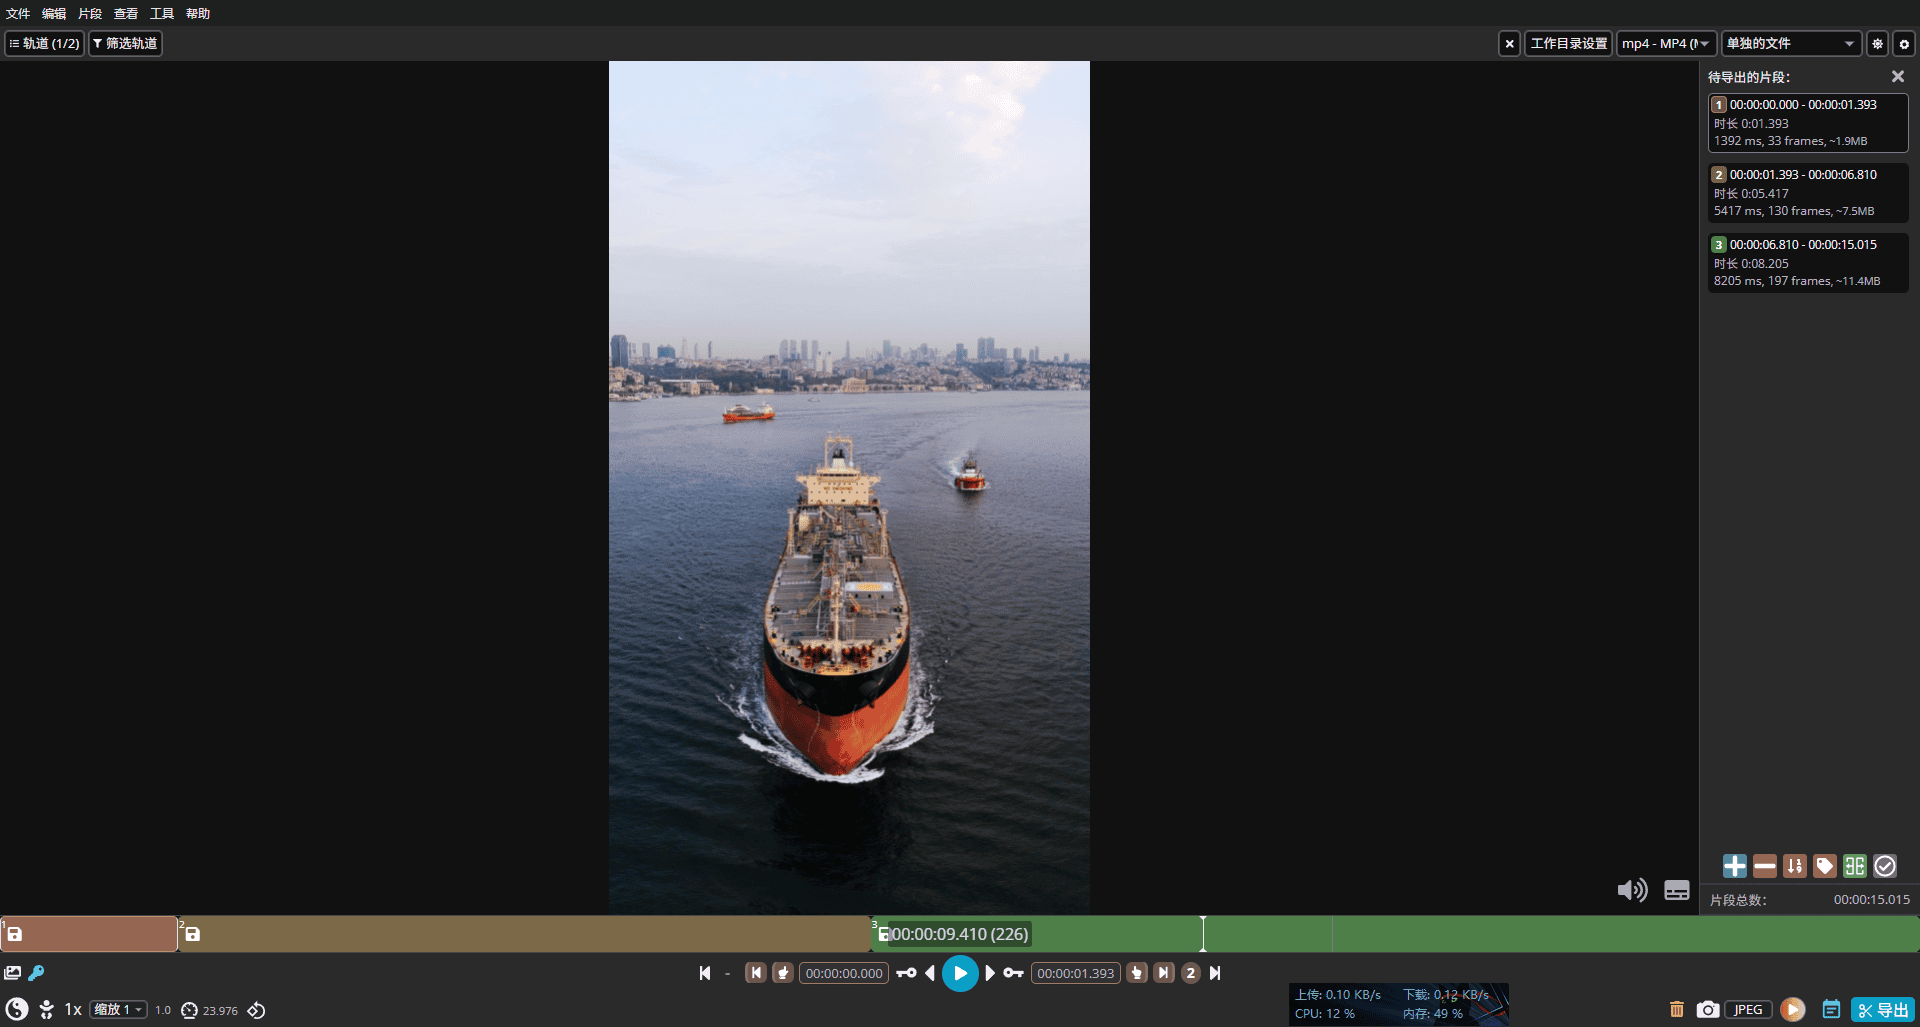
Task: Open the mp4 output format dropdown
Action: coord(1666,44)
